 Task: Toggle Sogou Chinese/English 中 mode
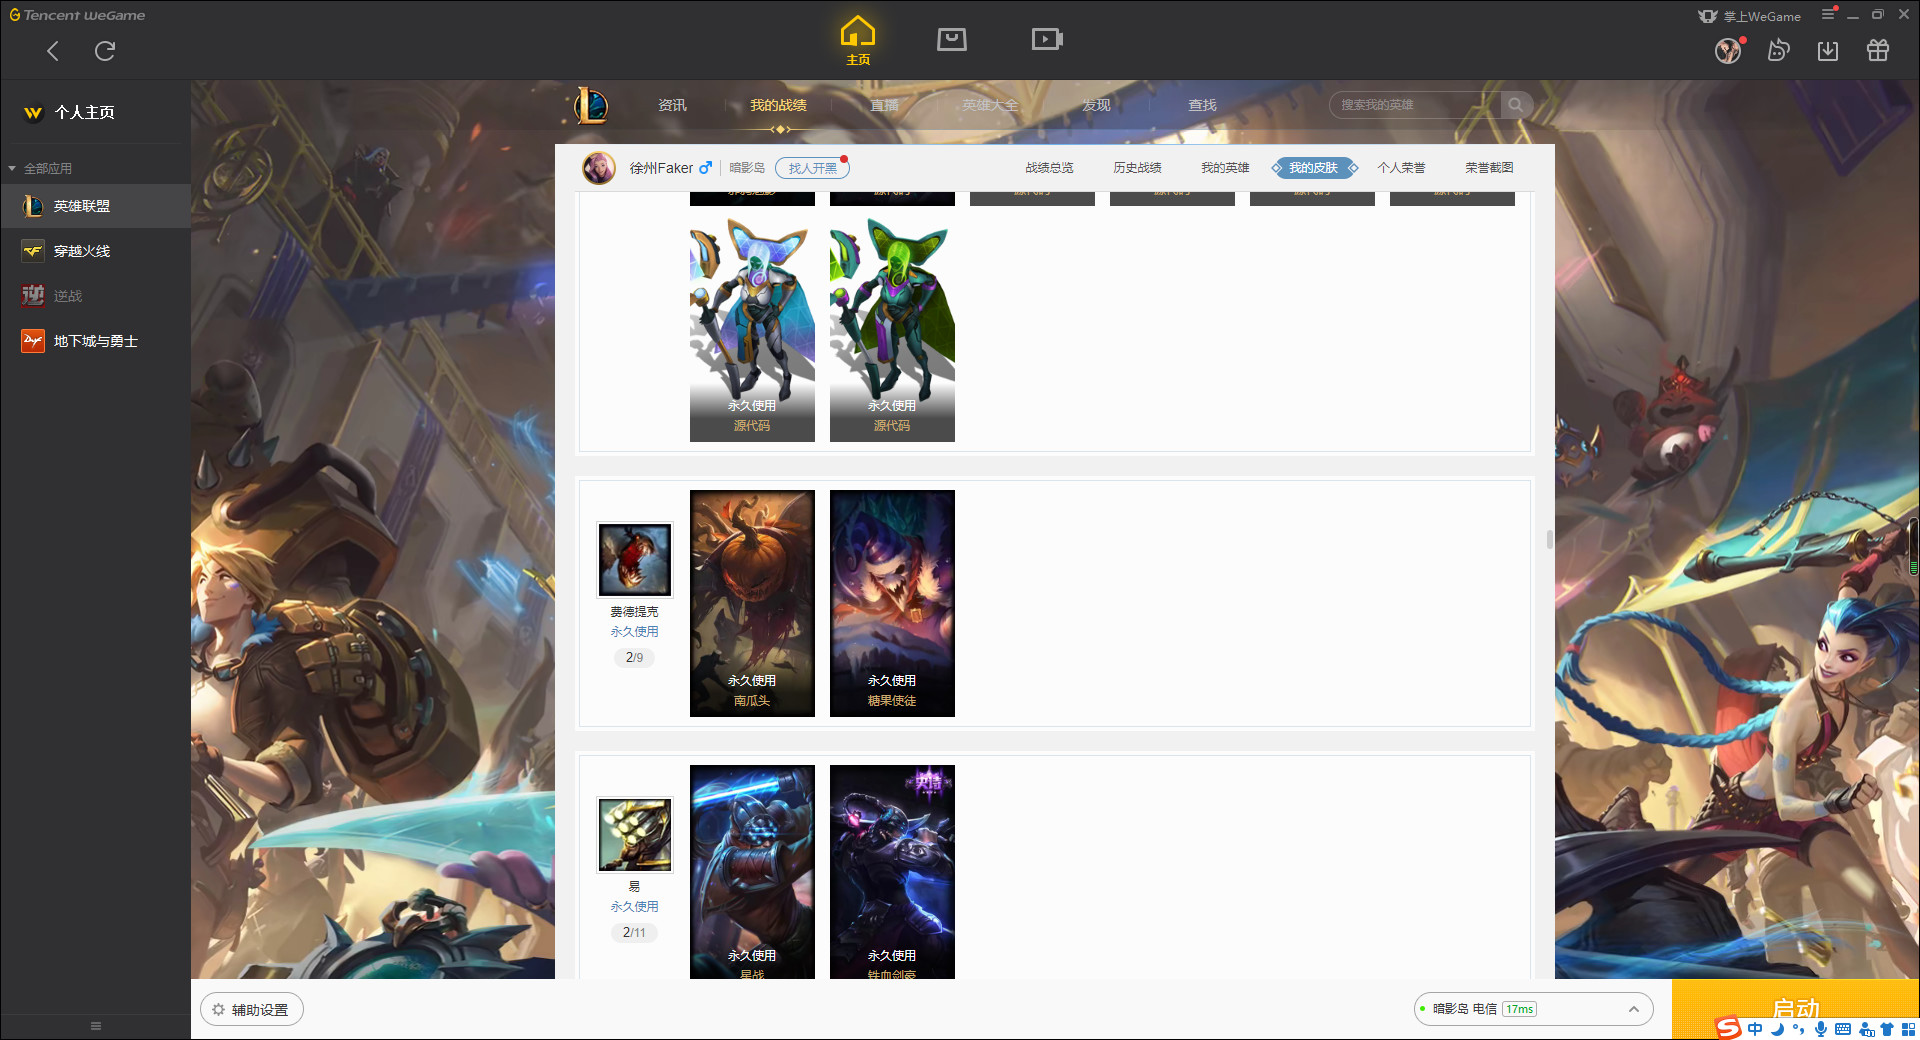pos(1755,1029)
